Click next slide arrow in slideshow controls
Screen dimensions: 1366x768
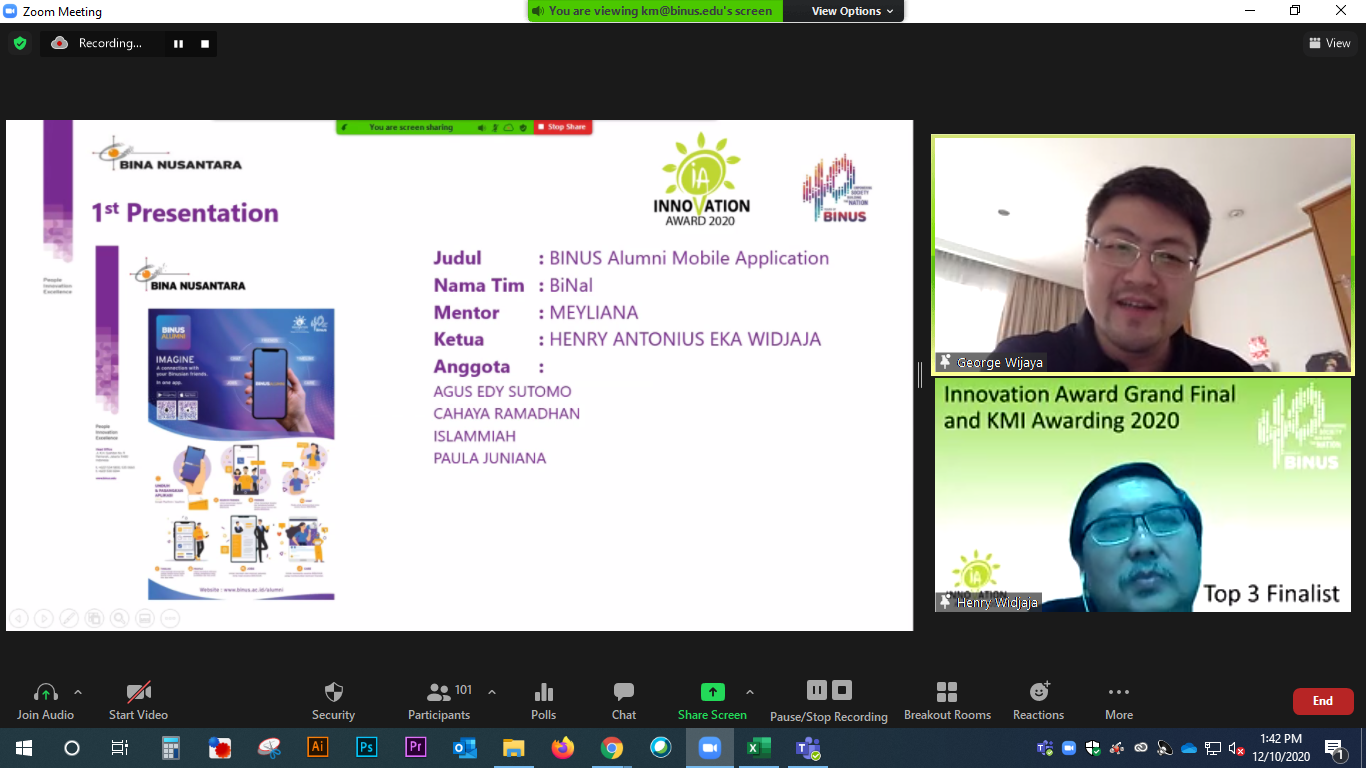[44, 618]
